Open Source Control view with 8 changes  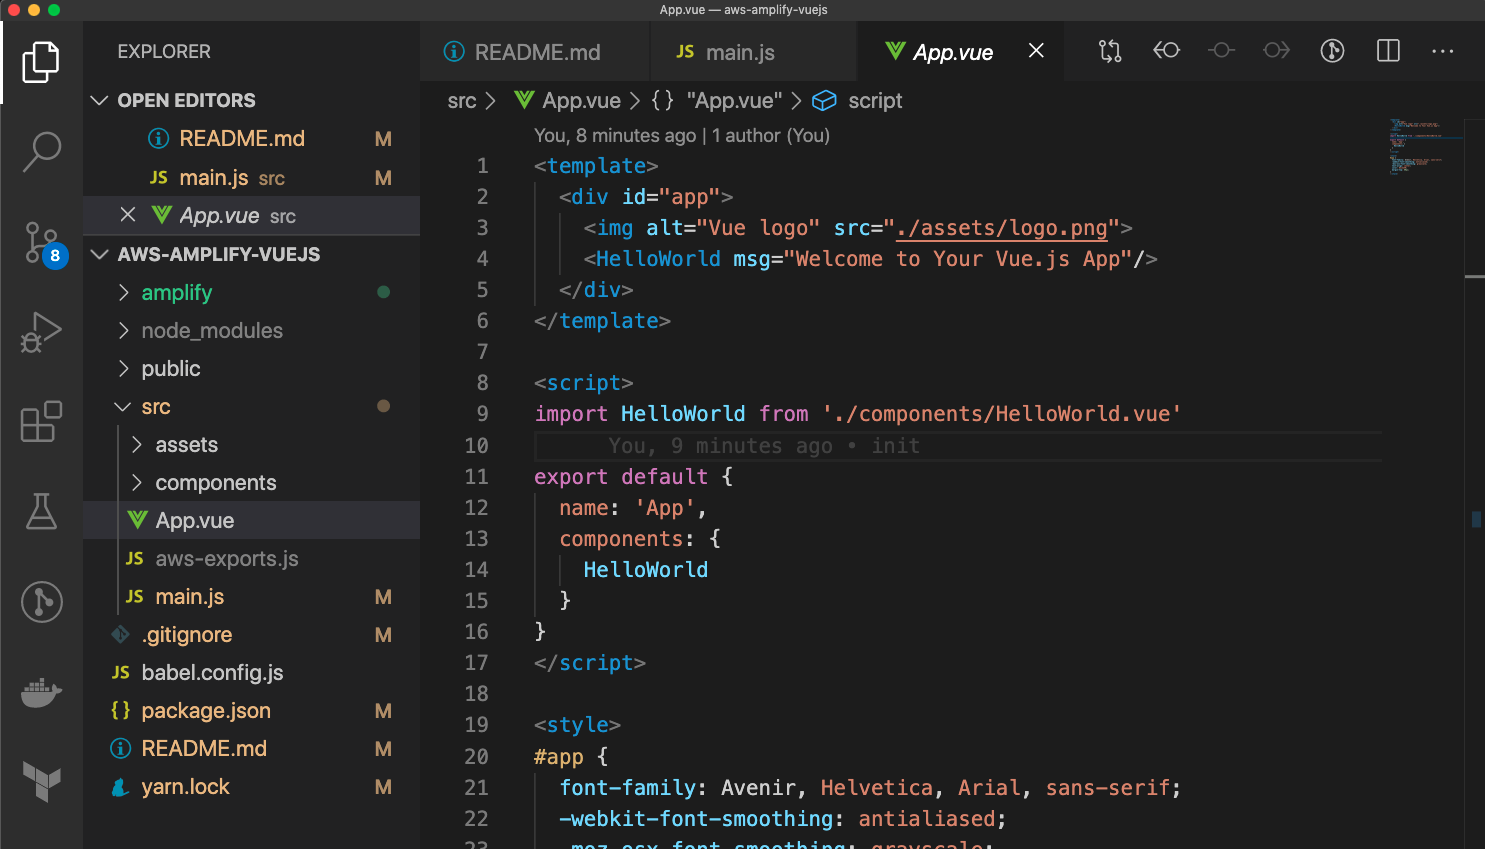tap(43, 243)
